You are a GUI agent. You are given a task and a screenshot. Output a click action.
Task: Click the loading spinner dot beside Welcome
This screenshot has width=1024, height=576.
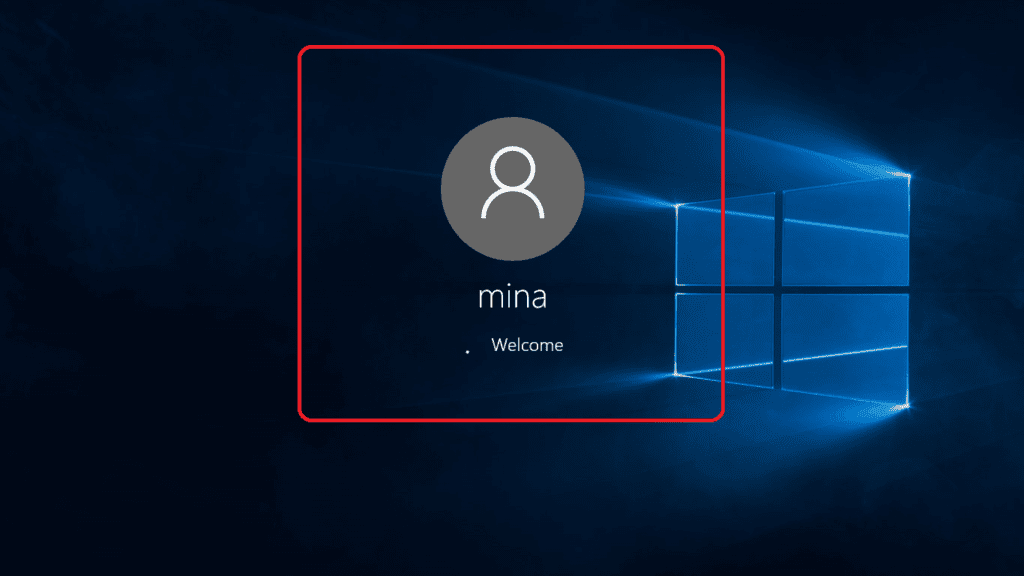[x=468, y=351]
